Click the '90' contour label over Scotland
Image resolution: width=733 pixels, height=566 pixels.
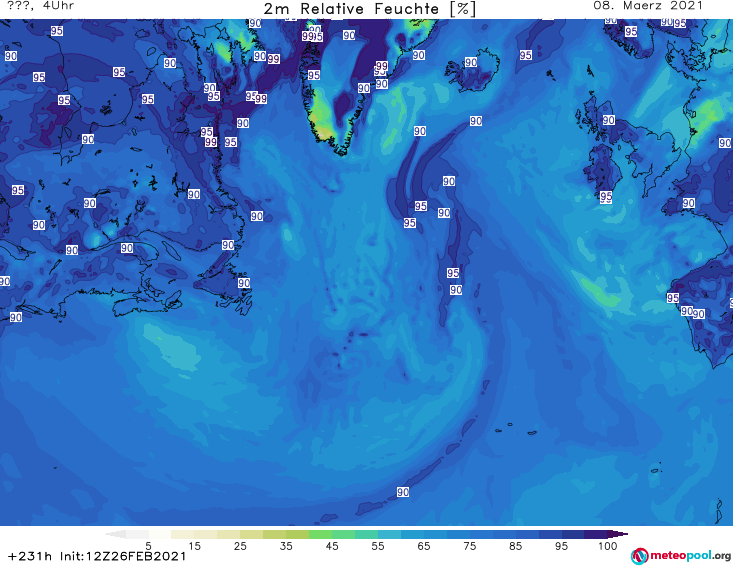[608, 120]
